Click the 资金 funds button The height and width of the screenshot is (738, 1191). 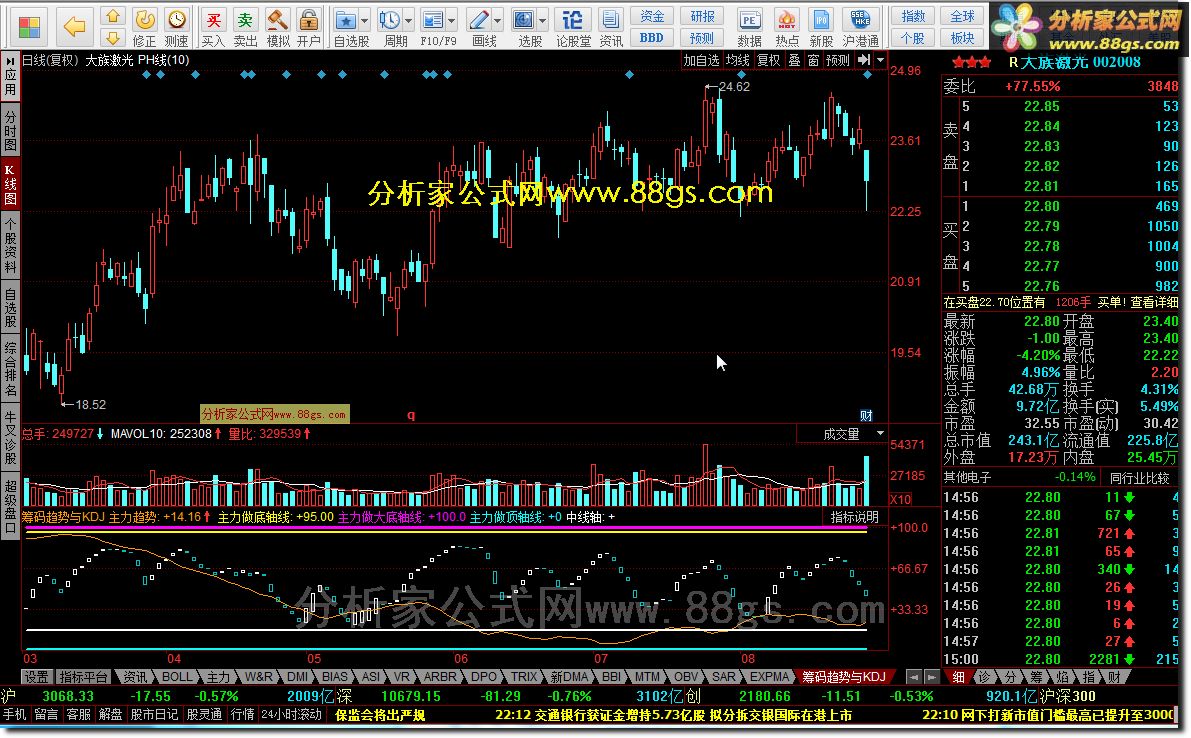coord(652,16)
